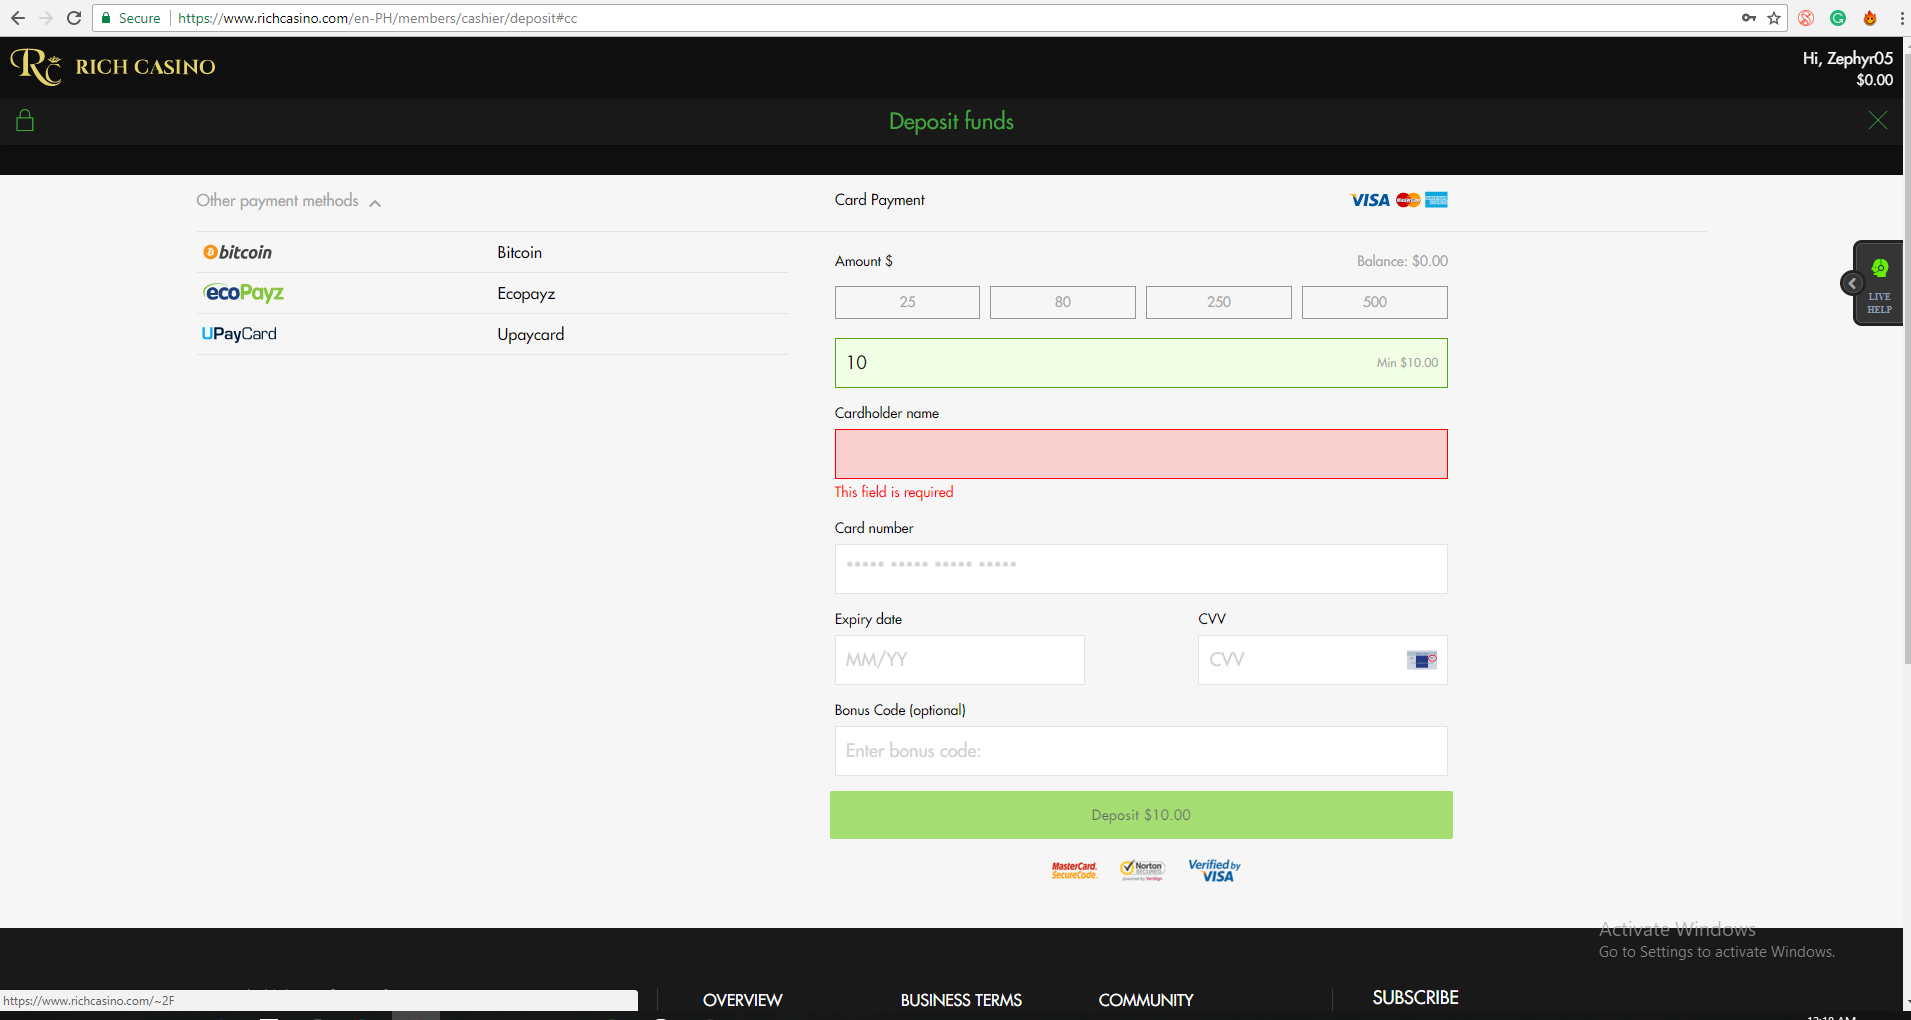This screenshot has width=1911, height=1020.
Task: Select the 80 dollar amount preset
Action: 1063,302
